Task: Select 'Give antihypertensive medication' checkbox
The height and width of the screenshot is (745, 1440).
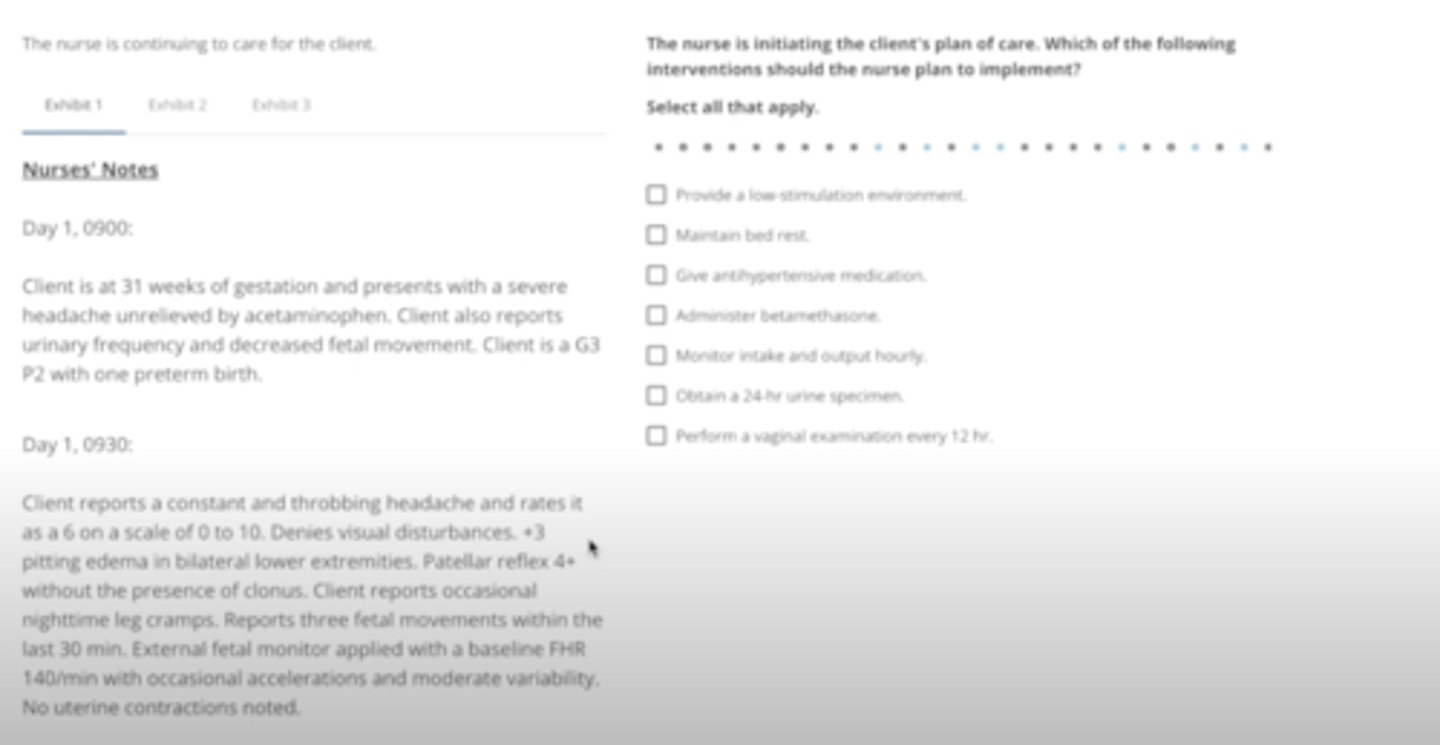Action: pos(656,275)
